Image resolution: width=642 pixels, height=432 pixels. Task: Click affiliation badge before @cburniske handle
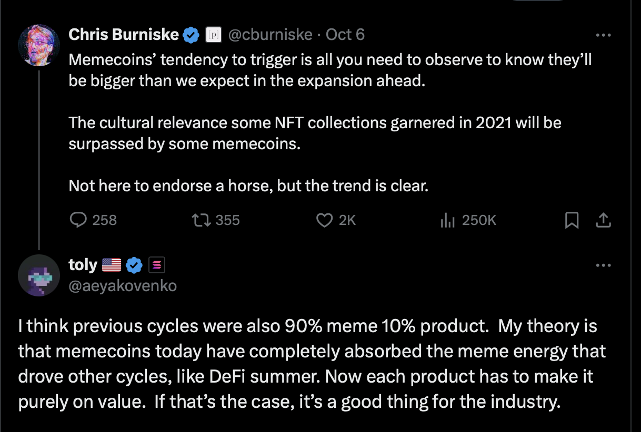(x=212, y=35)
